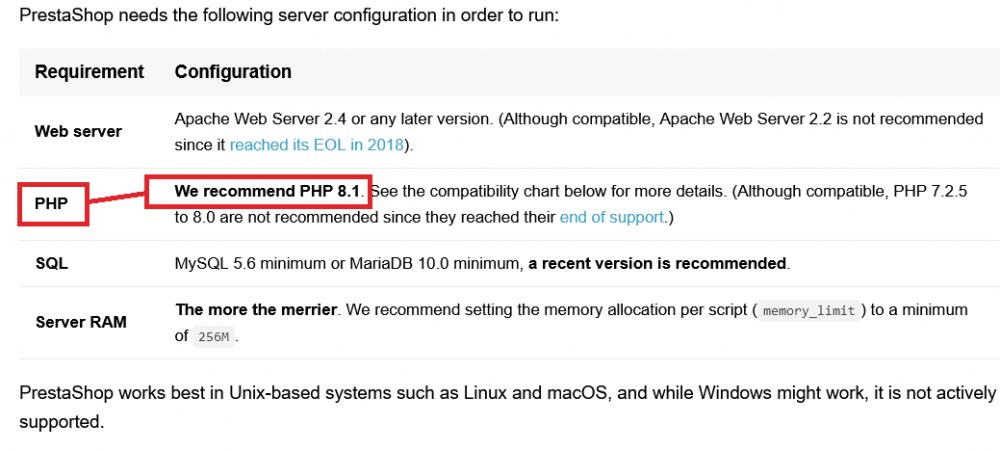Click the memory_limit code snippet

click(x=809, y=311)
